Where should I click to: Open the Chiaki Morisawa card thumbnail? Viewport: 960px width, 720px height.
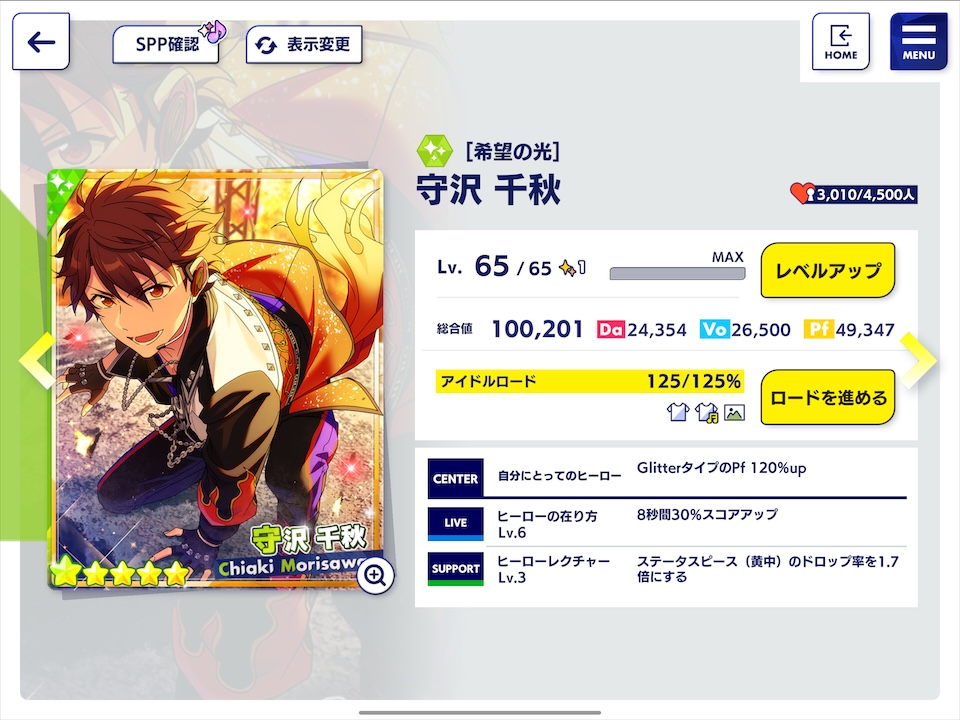pos(216,379)
